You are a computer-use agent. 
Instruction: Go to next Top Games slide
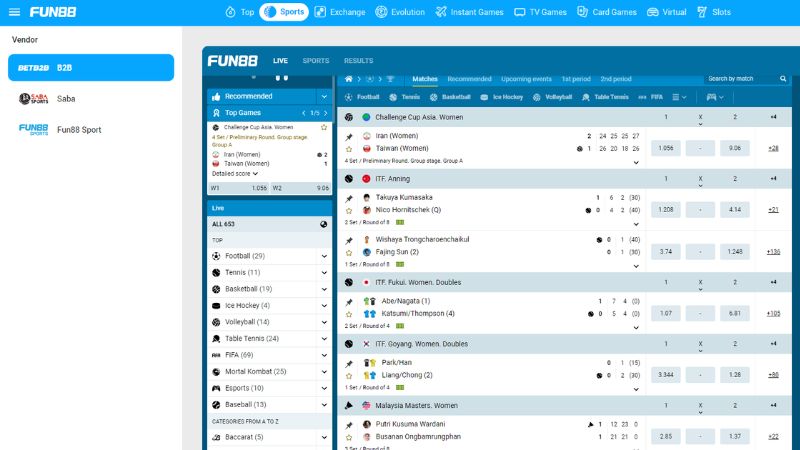pyautogui.click(x=326, y=113)
